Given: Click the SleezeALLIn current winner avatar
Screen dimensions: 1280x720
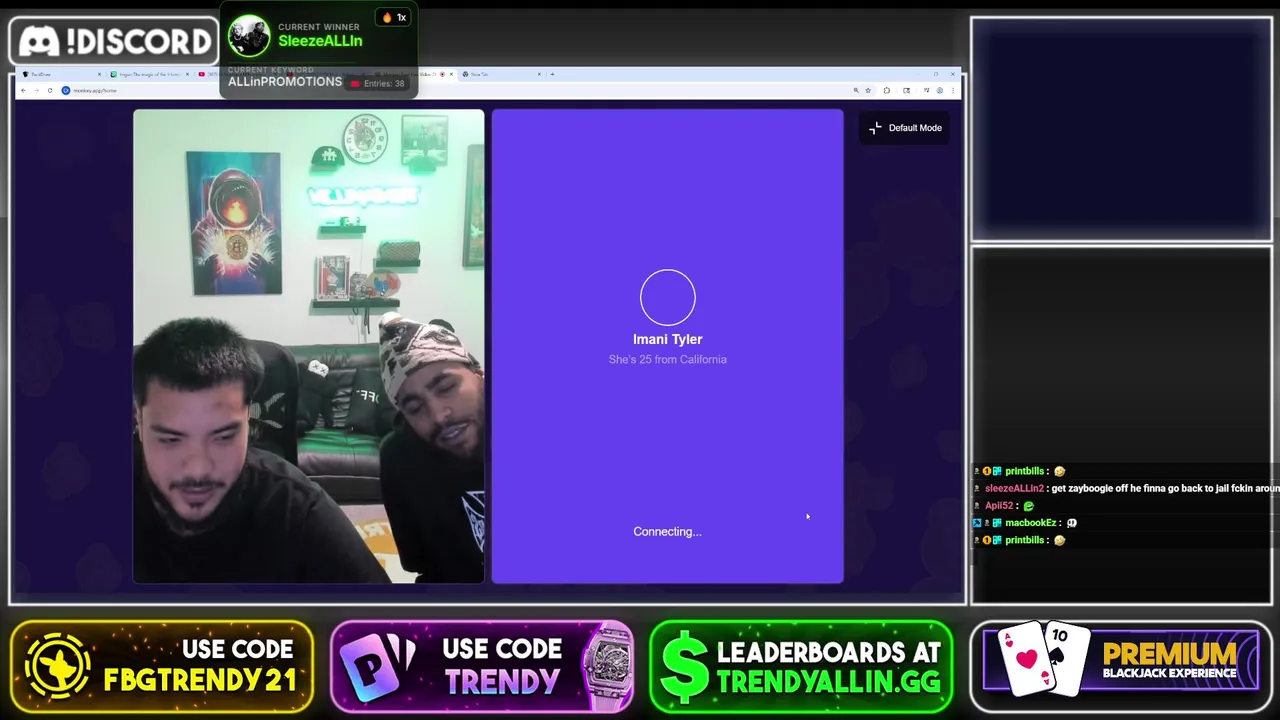Looking at the screenshot, I should (x=249, y=37).
